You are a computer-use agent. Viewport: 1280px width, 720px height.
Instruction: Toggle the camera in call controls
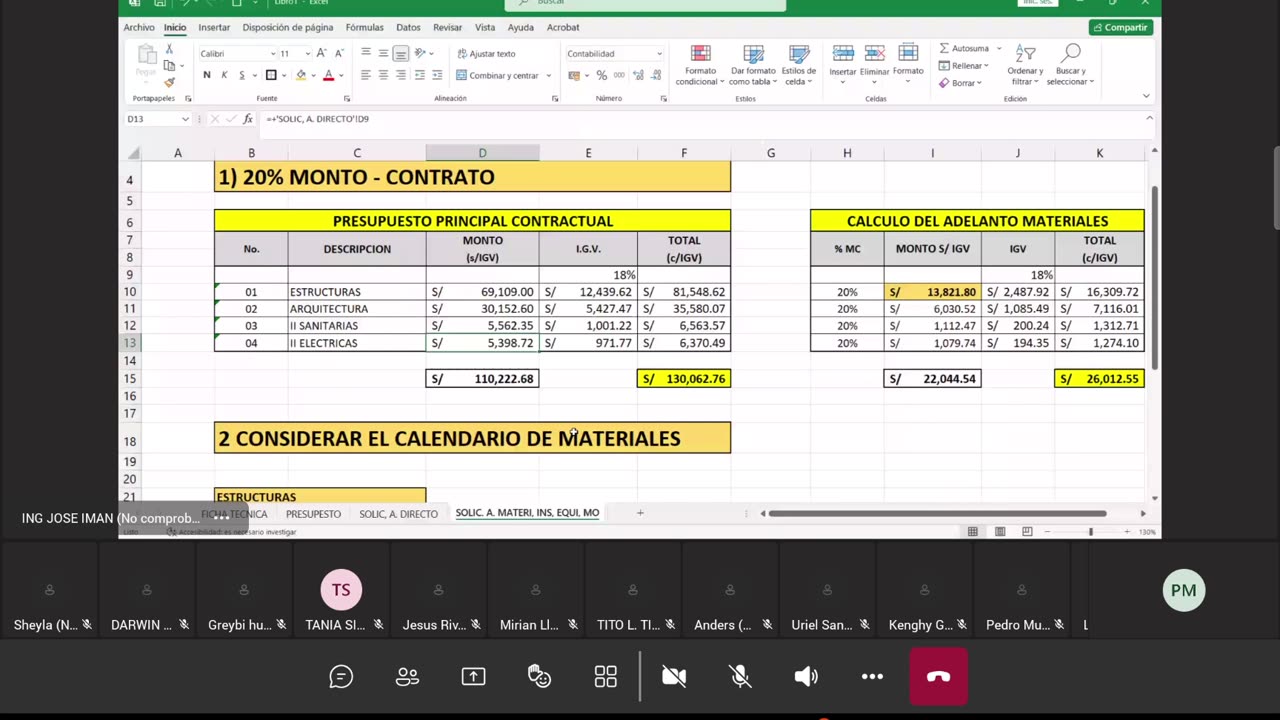pyautogui.click(x=674, y=677)
